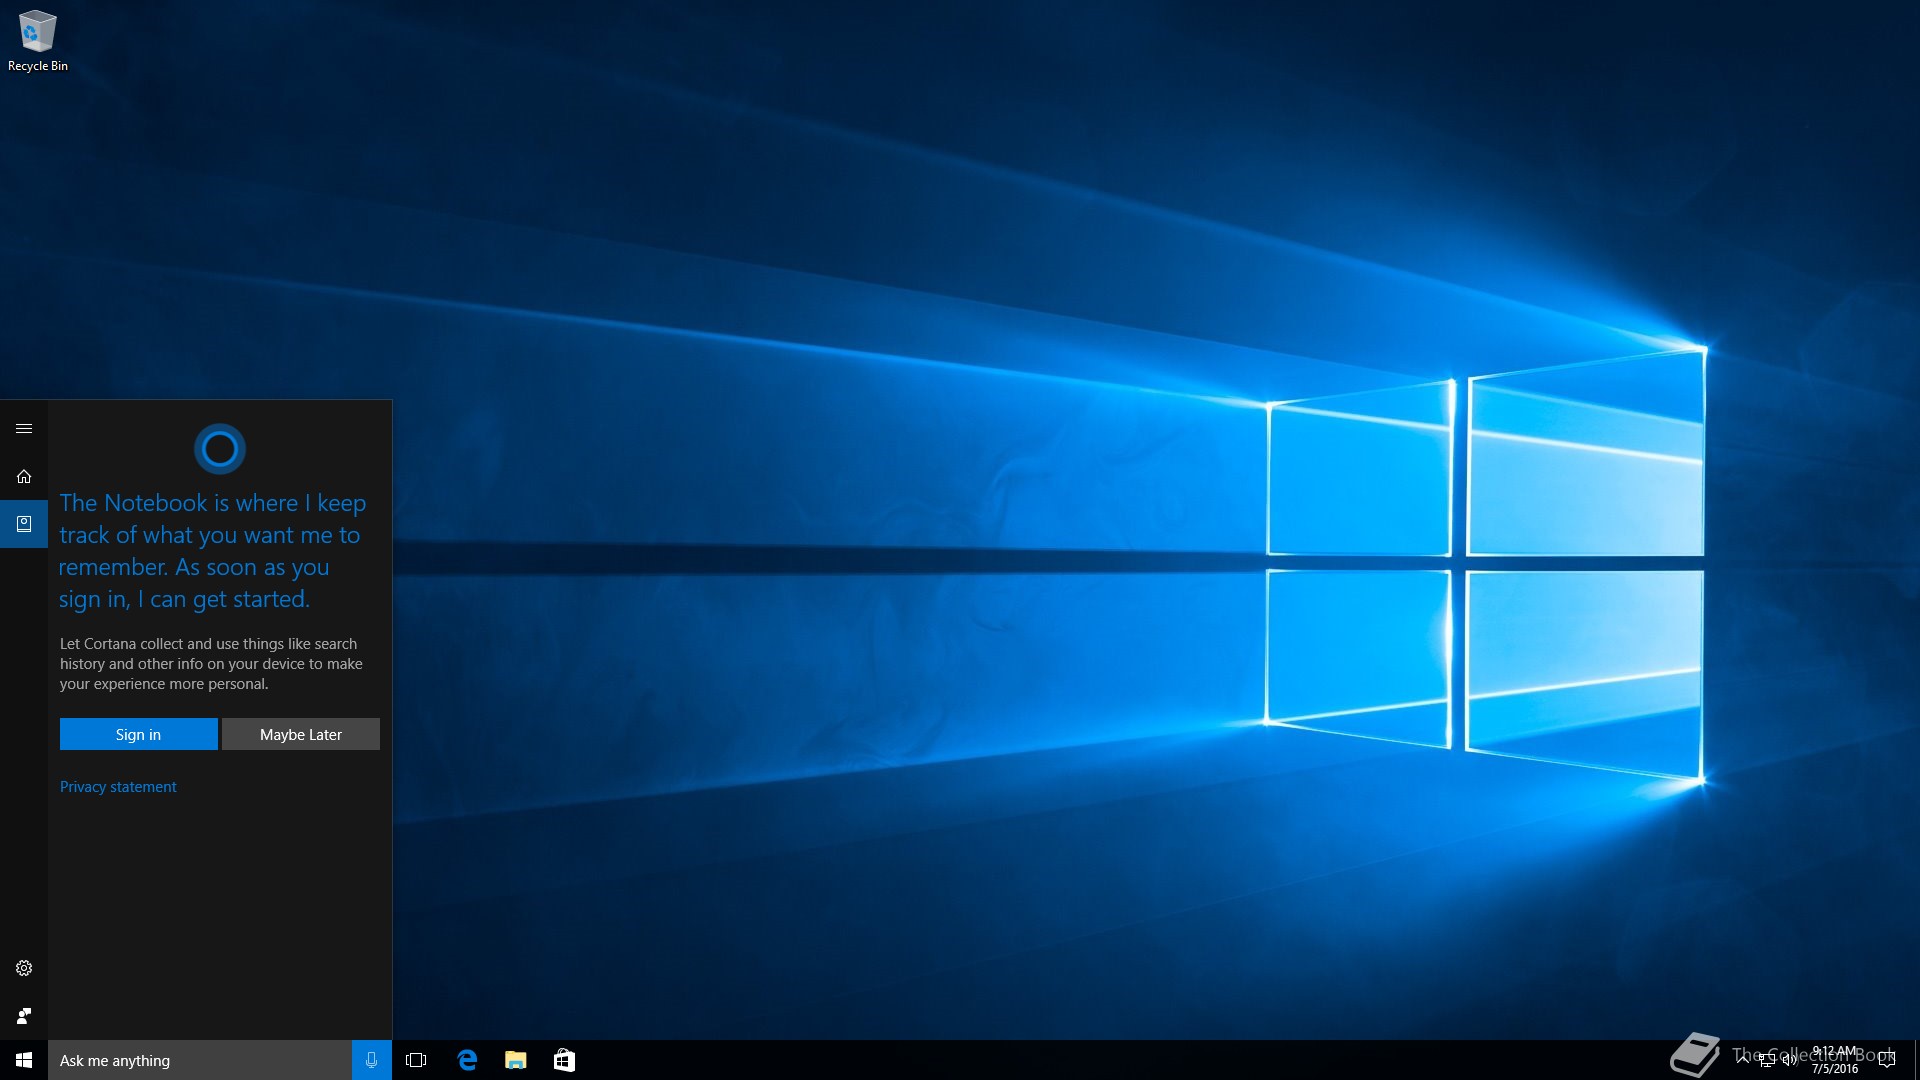The width and height of the screenshot is (1920, 1080).
Task: Launch Microsoft Edge from taskbar
Action: (467, 1060)
